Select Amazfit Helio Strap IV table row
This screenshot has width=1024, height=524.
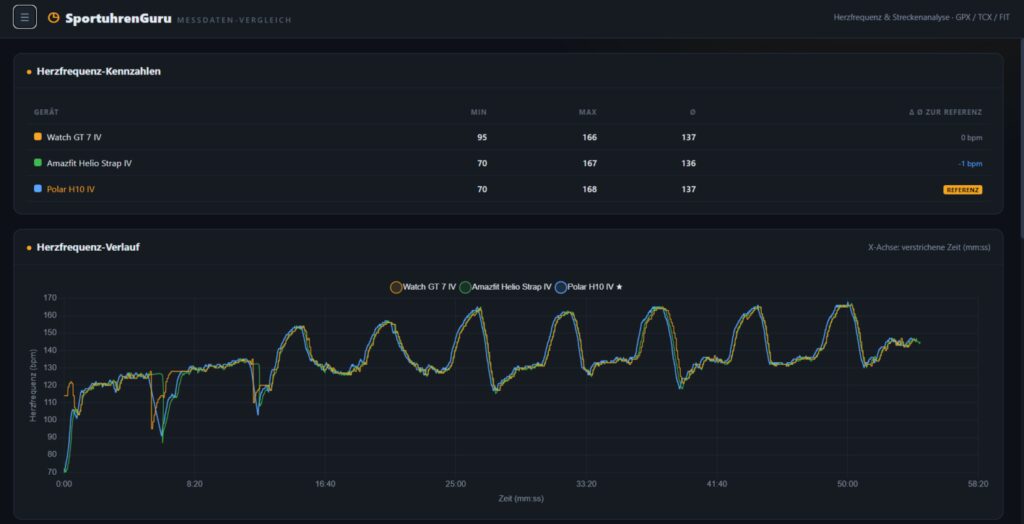tap(508, 163)
